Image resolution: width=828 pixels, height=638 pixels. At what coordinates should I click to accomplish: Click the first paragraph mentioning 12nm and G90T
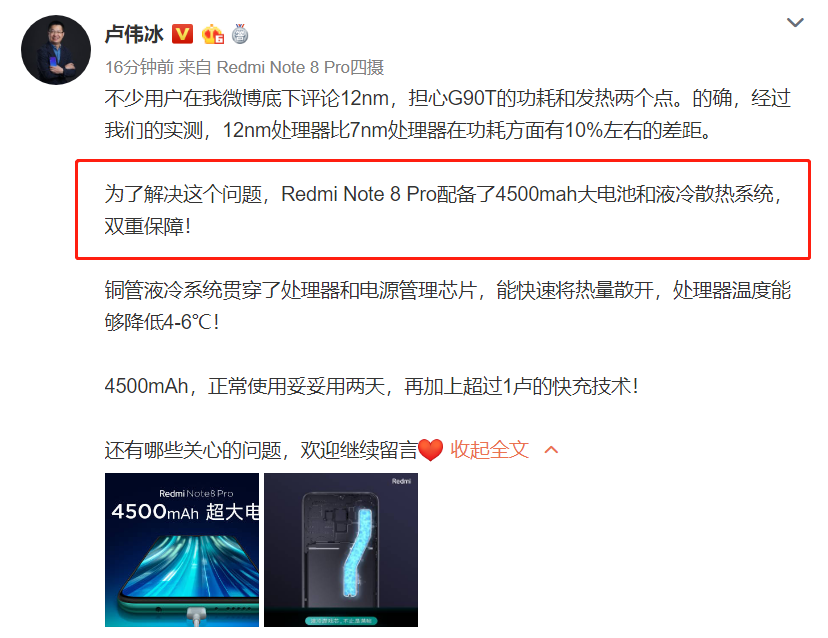447,114
